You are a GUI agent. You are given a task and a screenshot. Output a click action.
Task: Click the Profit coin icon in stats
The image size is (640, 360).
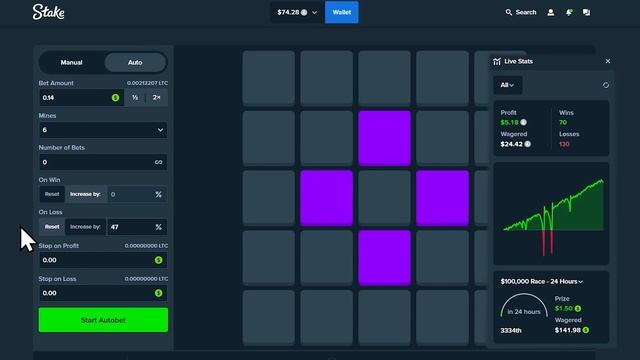point(523,122)
